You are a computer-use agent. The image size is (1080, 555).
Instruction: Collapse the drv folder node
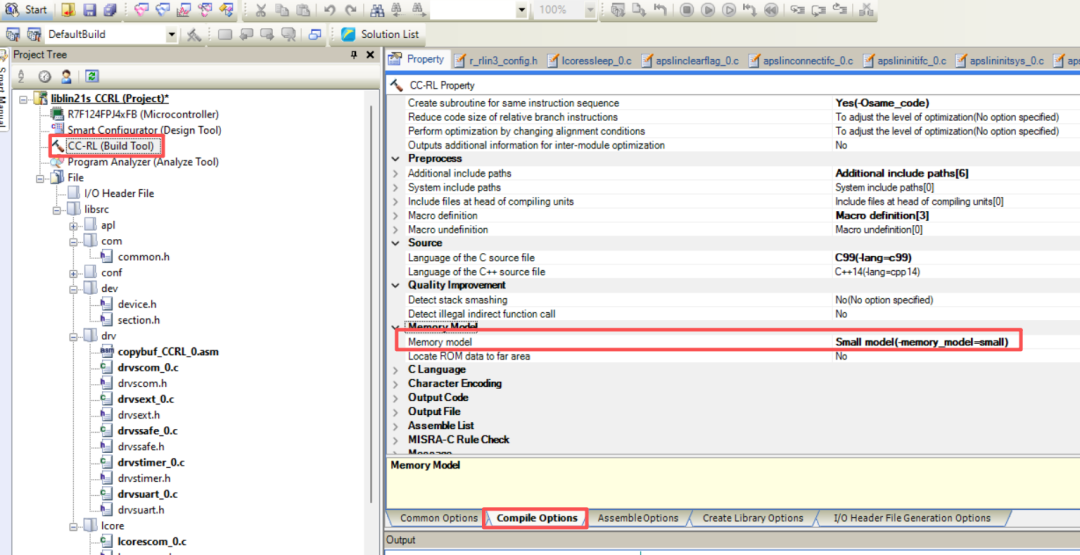pos(74,336)
